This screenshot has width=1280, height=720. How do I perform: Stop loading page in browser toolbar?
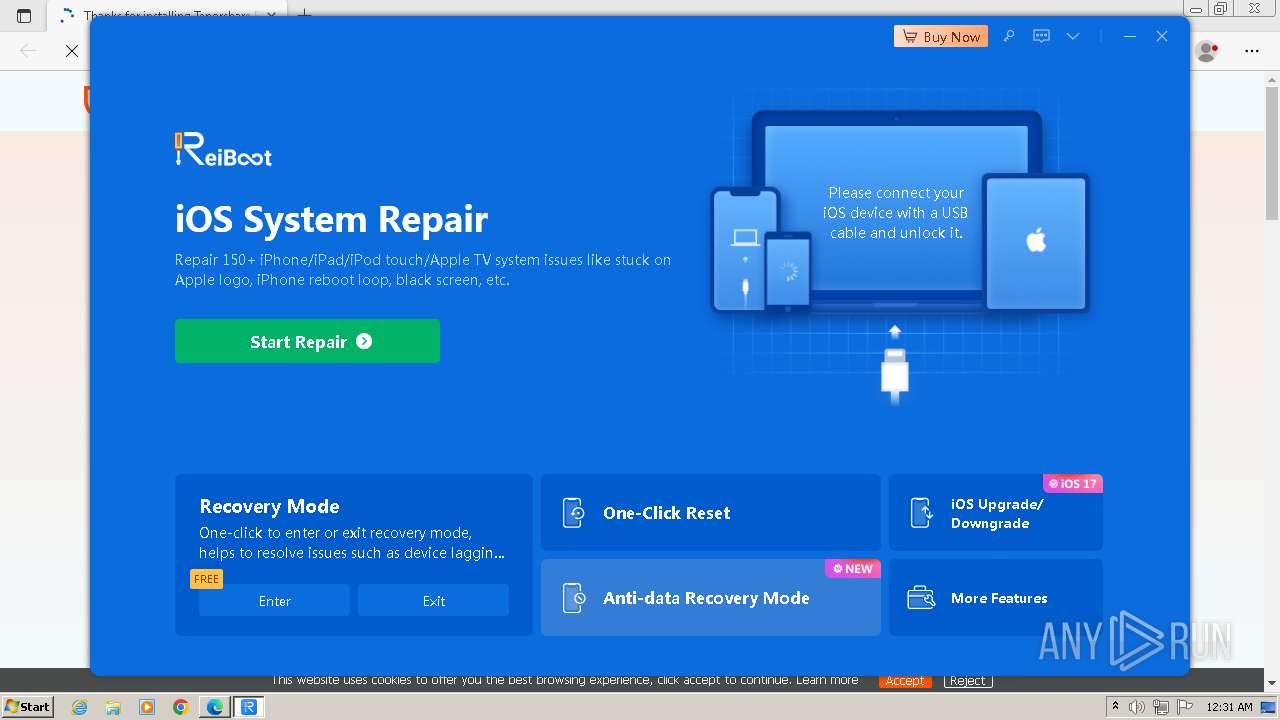72,50
